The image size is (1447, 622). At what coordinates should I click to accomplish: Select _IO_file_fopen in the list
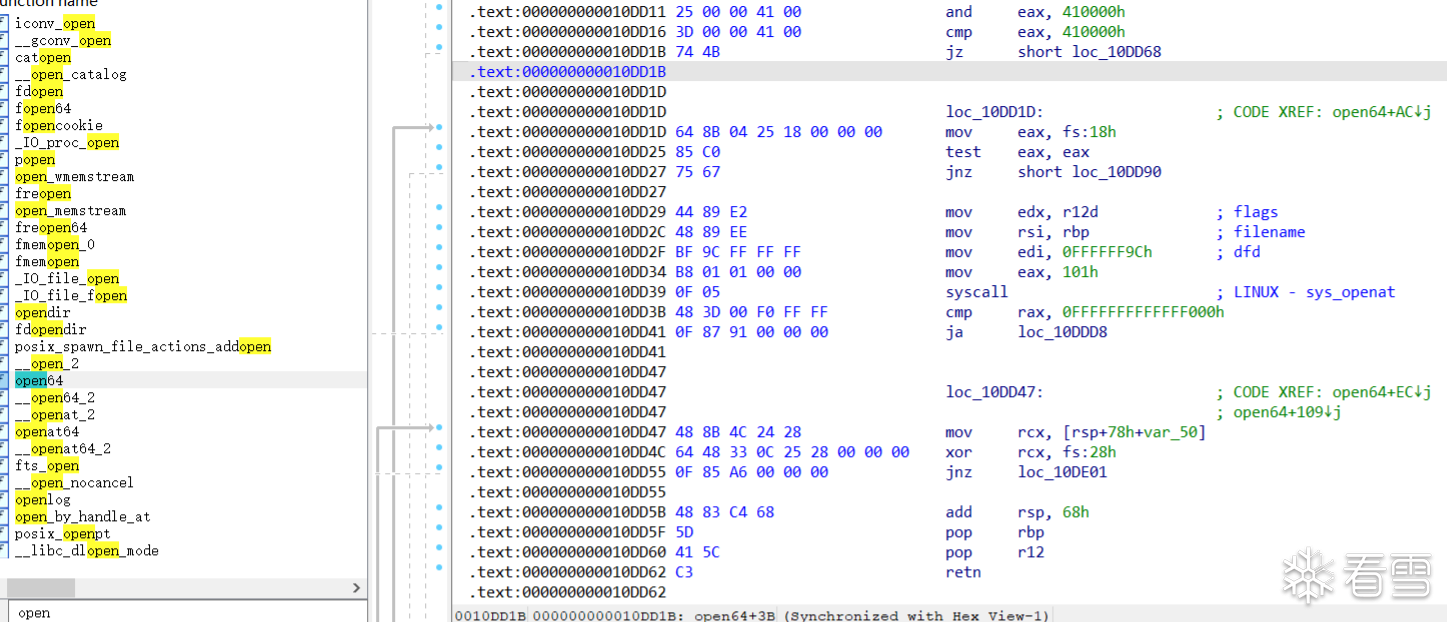[x=70, y=295]
